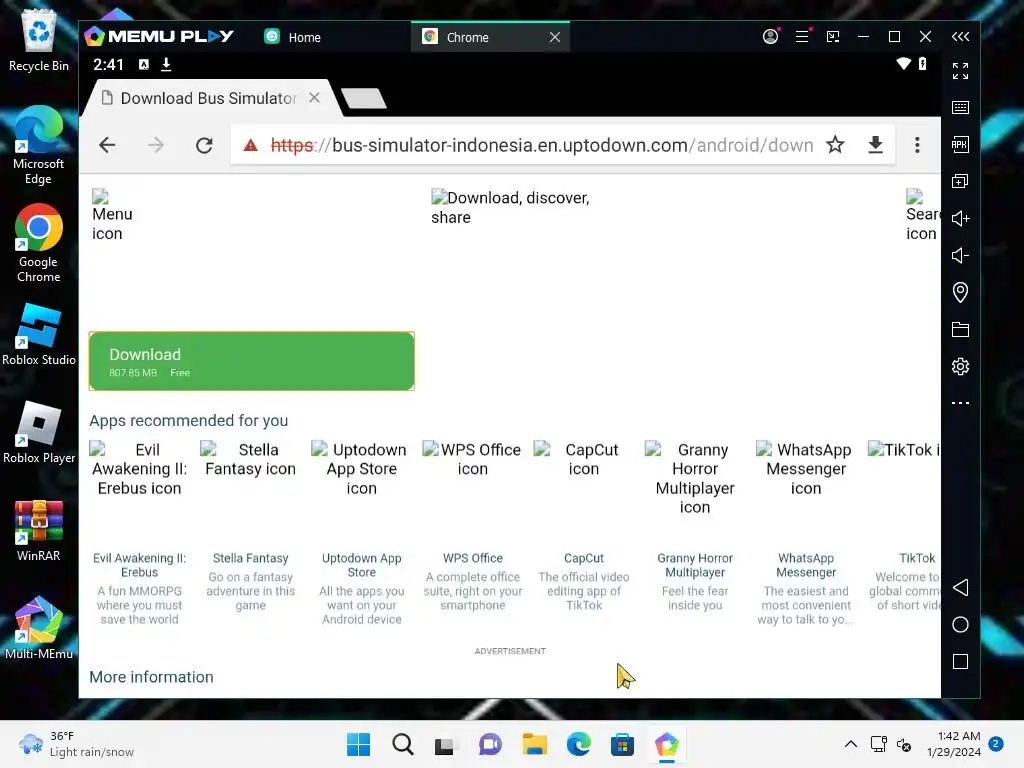Collapse the MEmu sidebar with triple chevron
Viewport: 1024px width, 768px height.
[x=960, y=37]
